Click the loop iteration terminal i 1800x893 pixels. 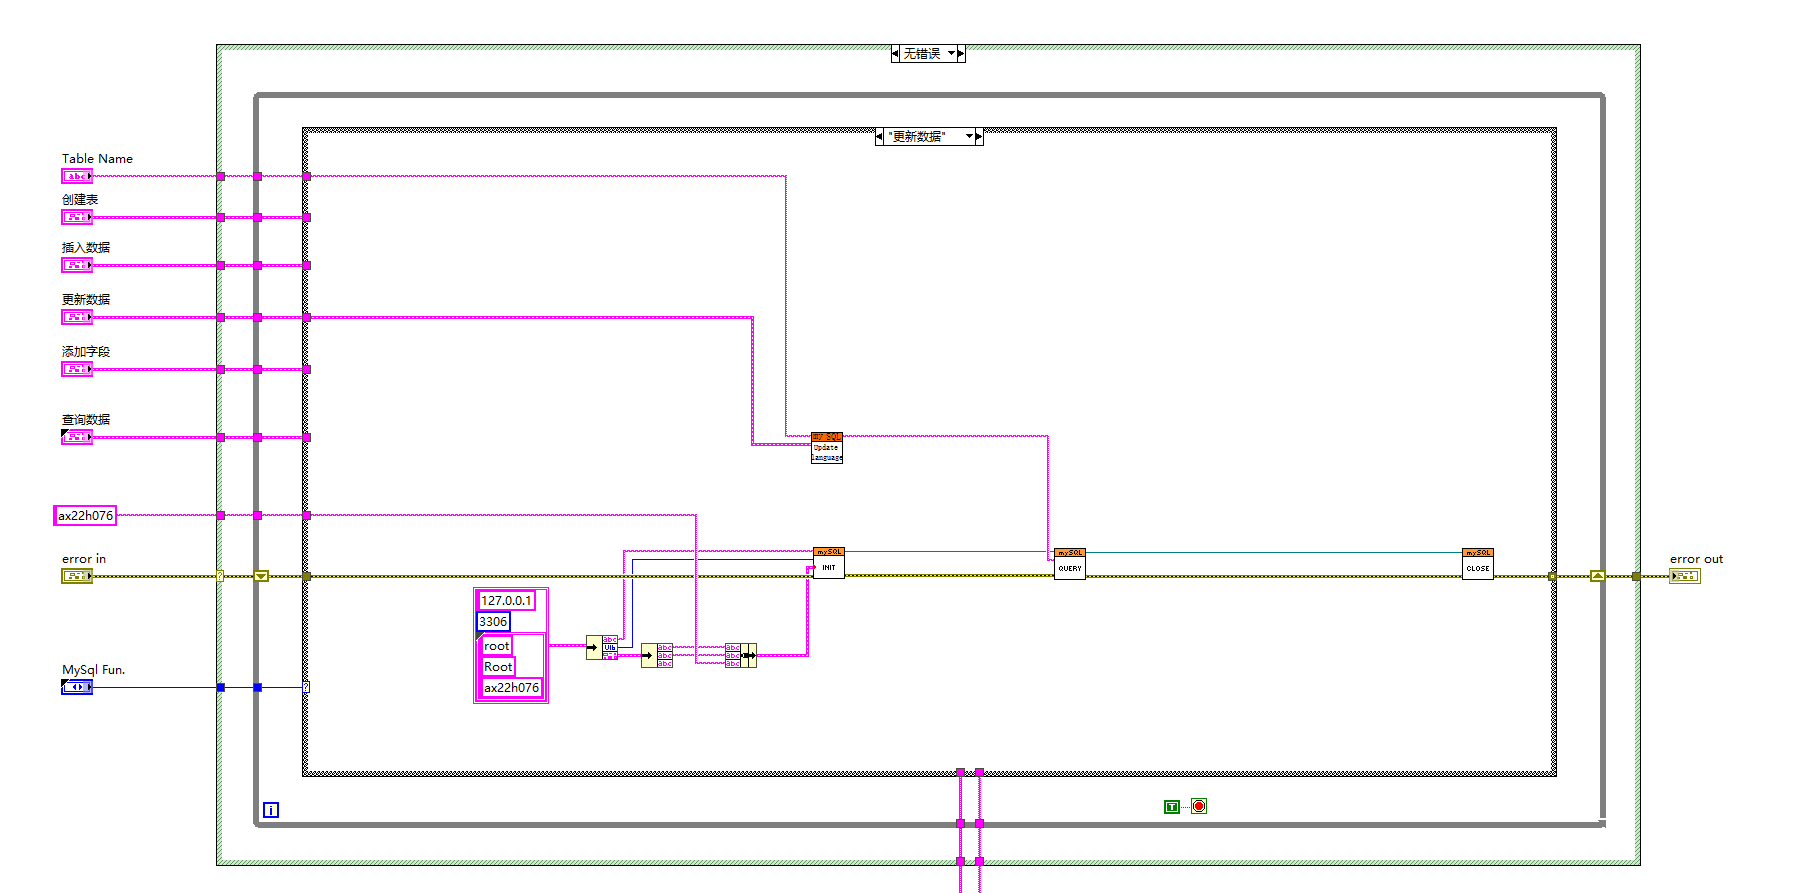coord(271,810)
